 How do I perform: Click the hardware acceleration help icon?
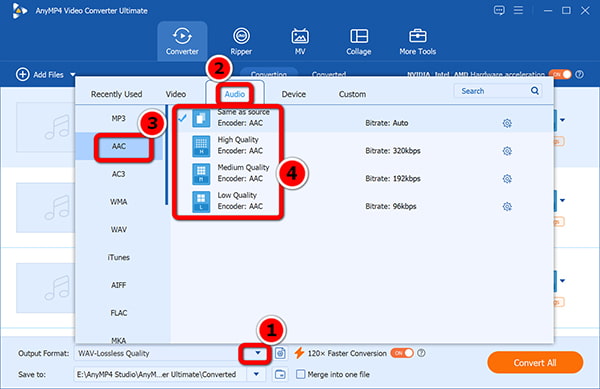click(580, 74)
